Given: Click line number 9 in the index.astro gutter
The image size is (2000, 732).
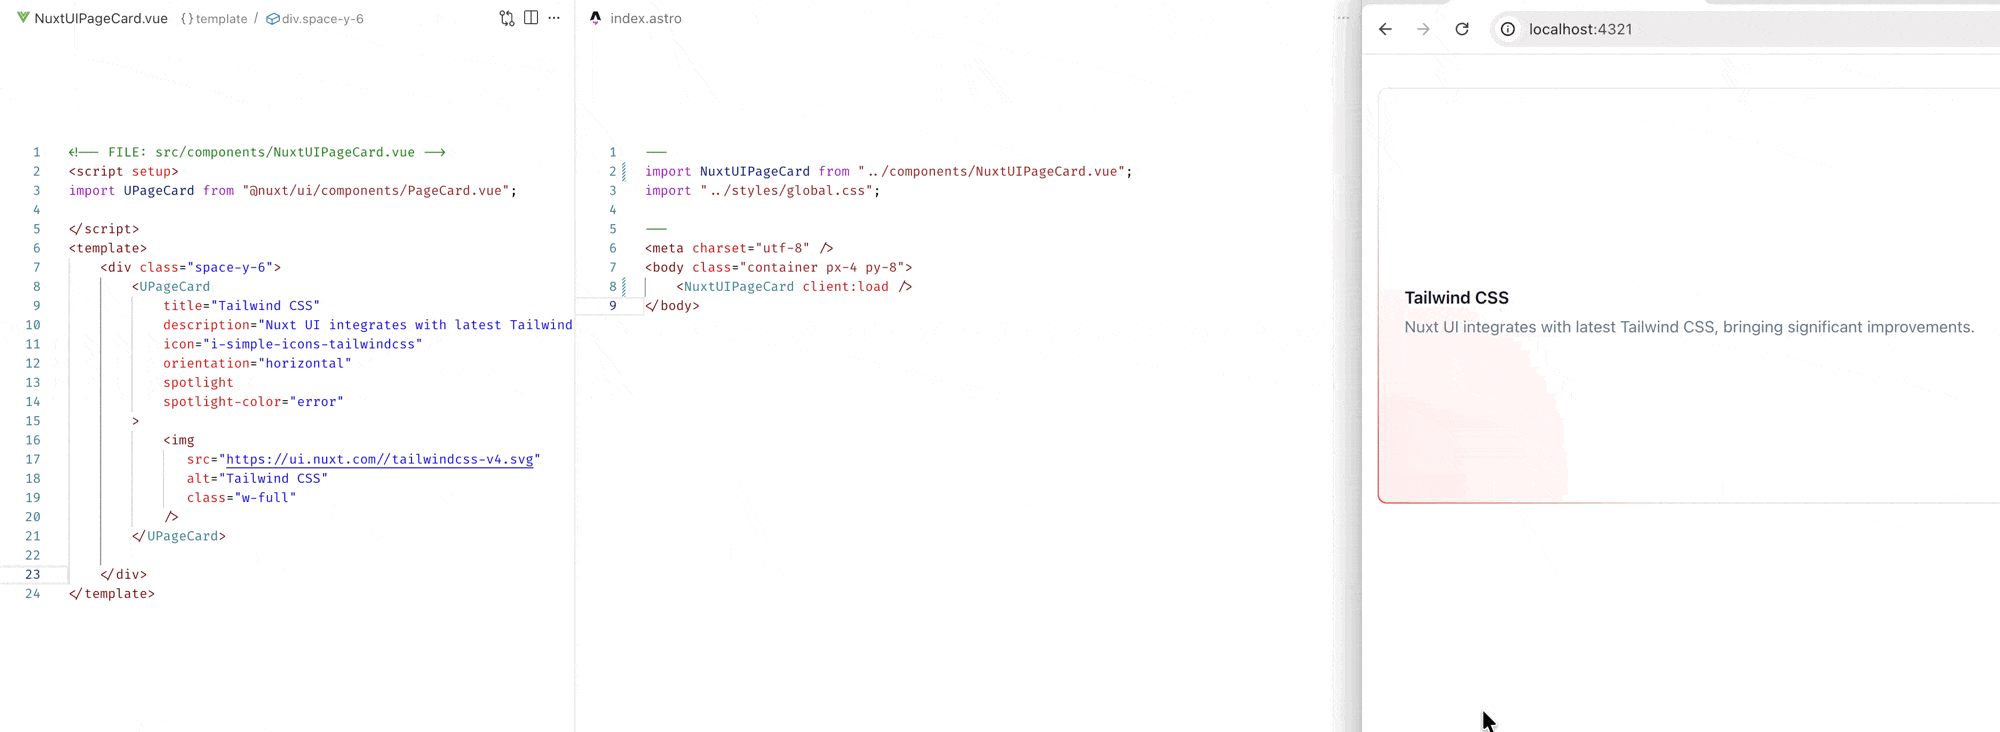Looking at the screenshot, I should click(613, 305).
